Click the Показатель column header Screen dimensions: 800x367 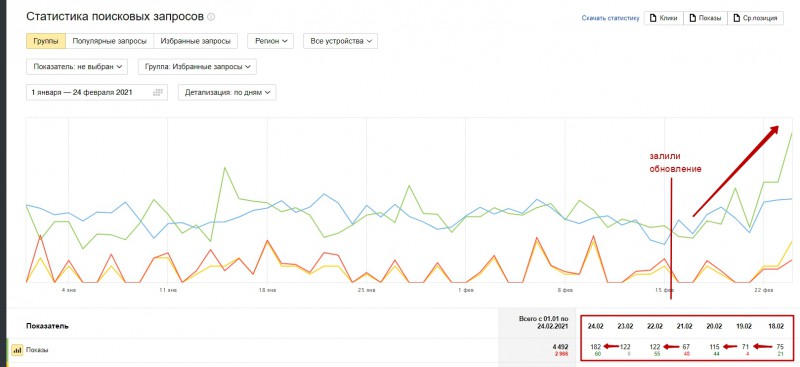[x=47, y=326]
